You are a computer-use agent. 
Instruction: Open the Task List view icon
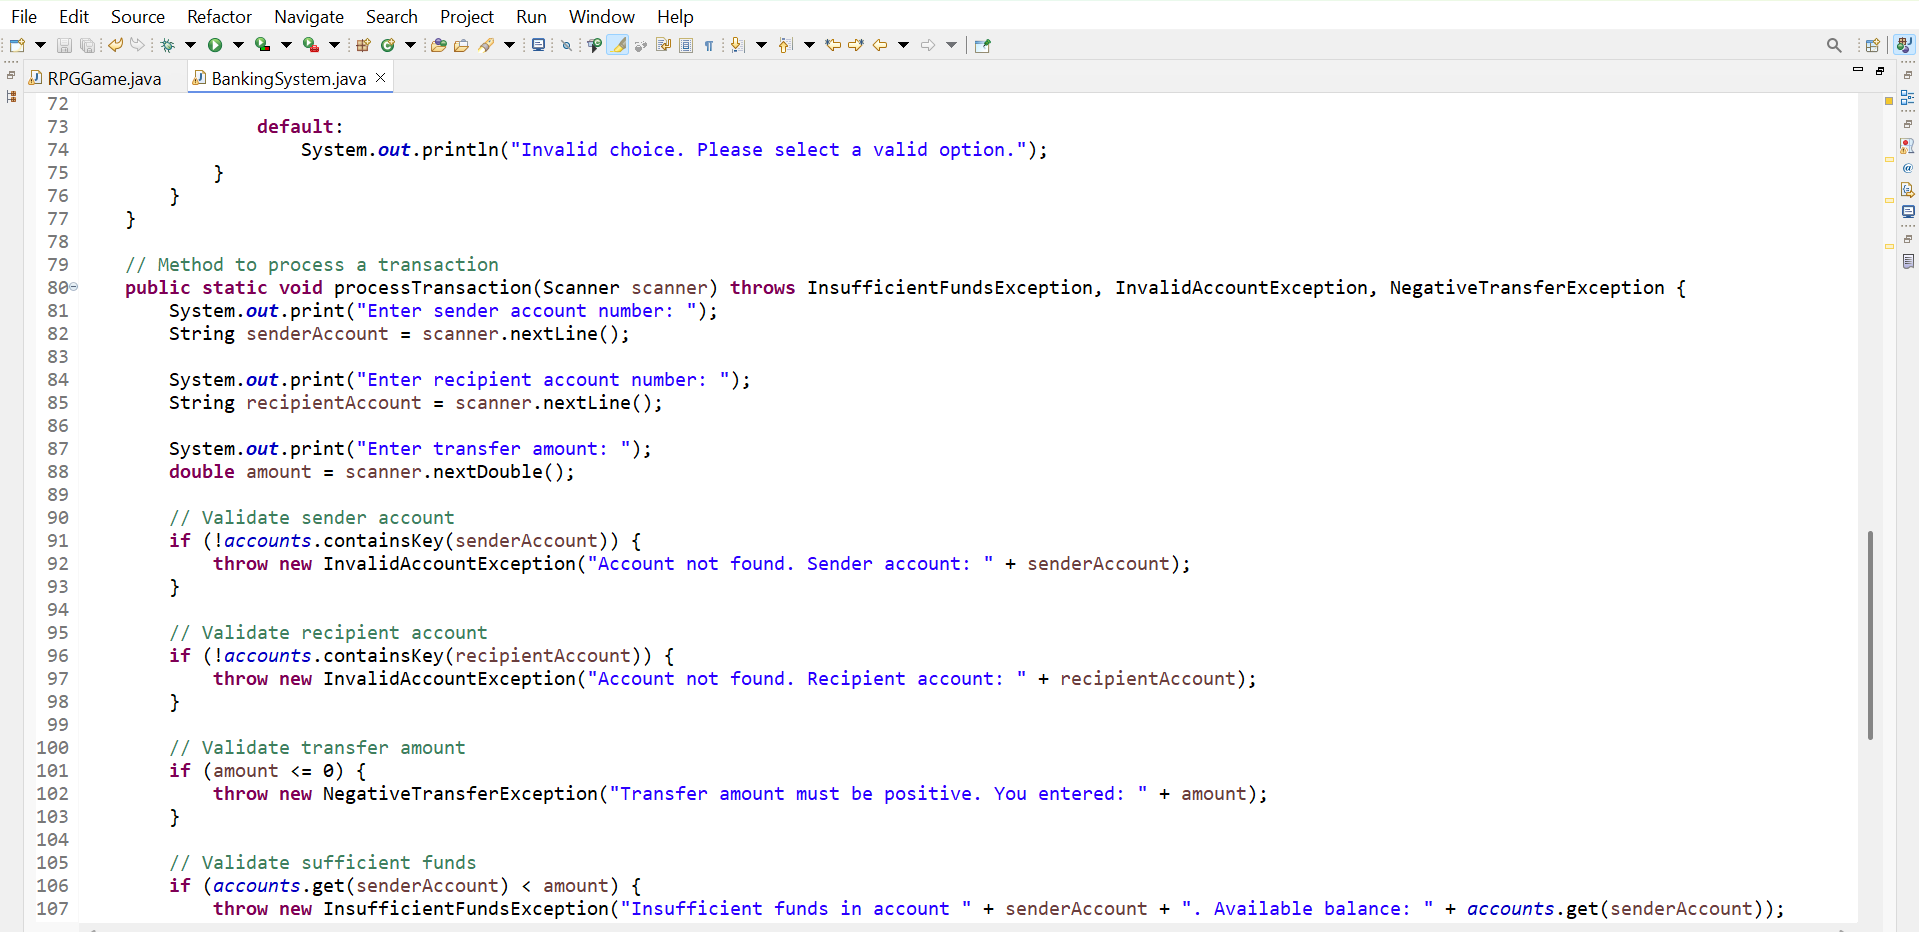click(1908, 261)
